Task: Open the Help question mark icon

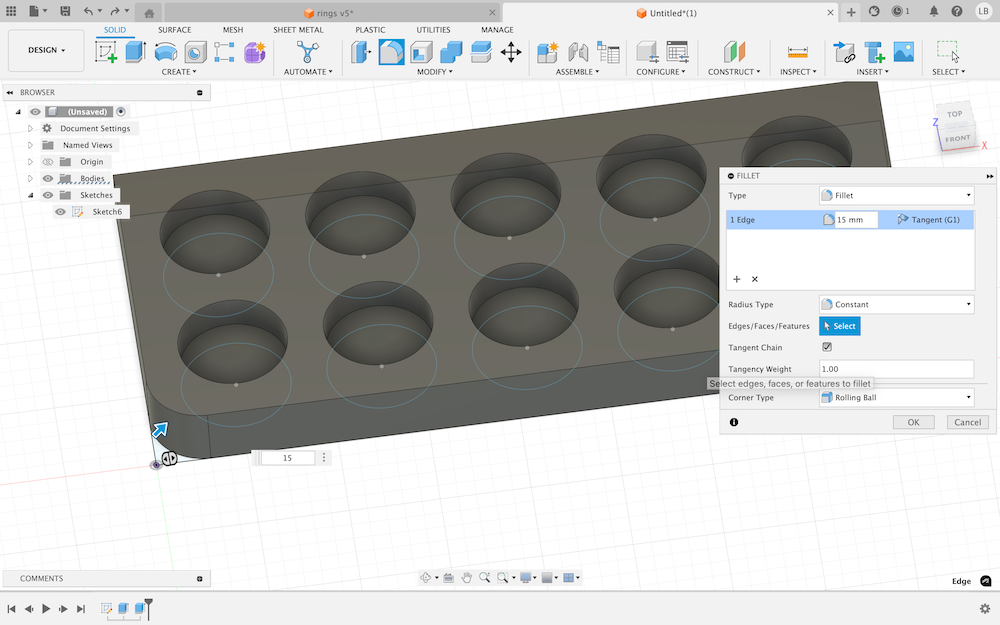Action: (x=957, y=11)
